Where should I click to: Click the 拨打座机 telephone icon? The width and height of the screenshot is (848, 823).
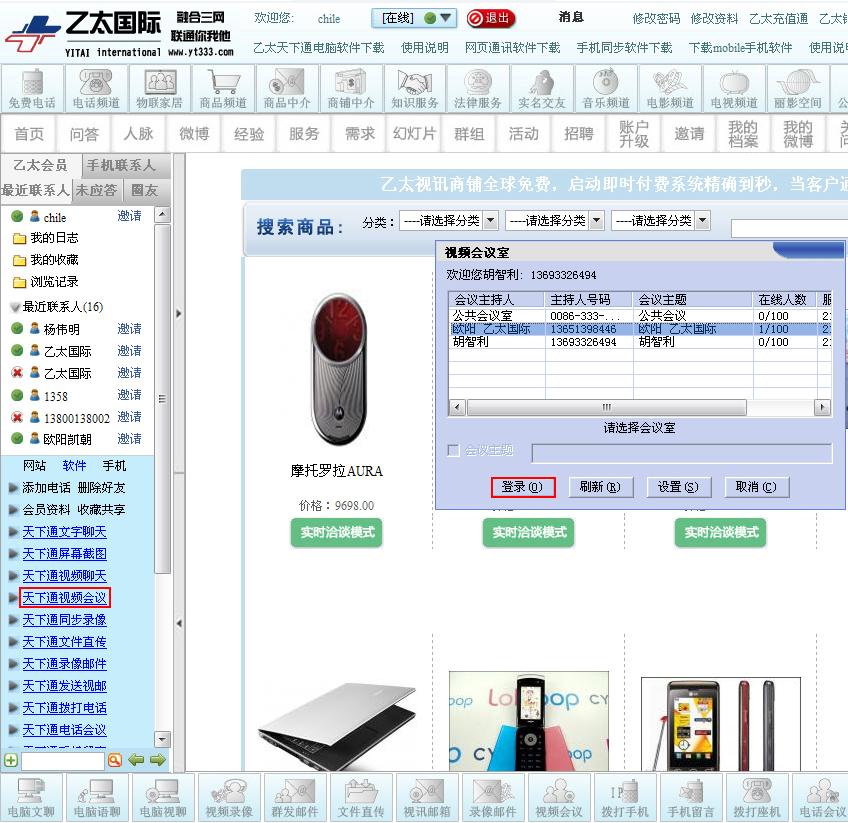point(757,798)
